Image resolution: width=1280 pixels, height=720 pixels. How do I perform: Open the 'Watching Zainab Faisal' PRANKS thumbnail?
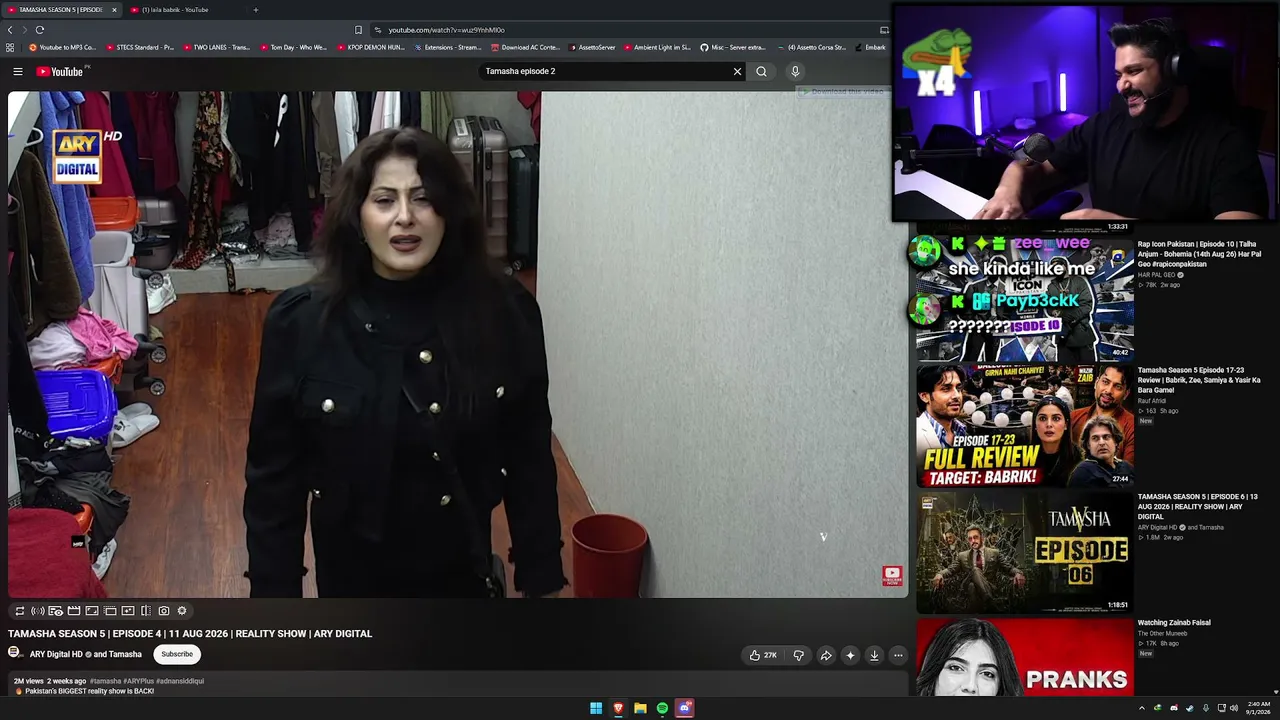click(1024, 656)
